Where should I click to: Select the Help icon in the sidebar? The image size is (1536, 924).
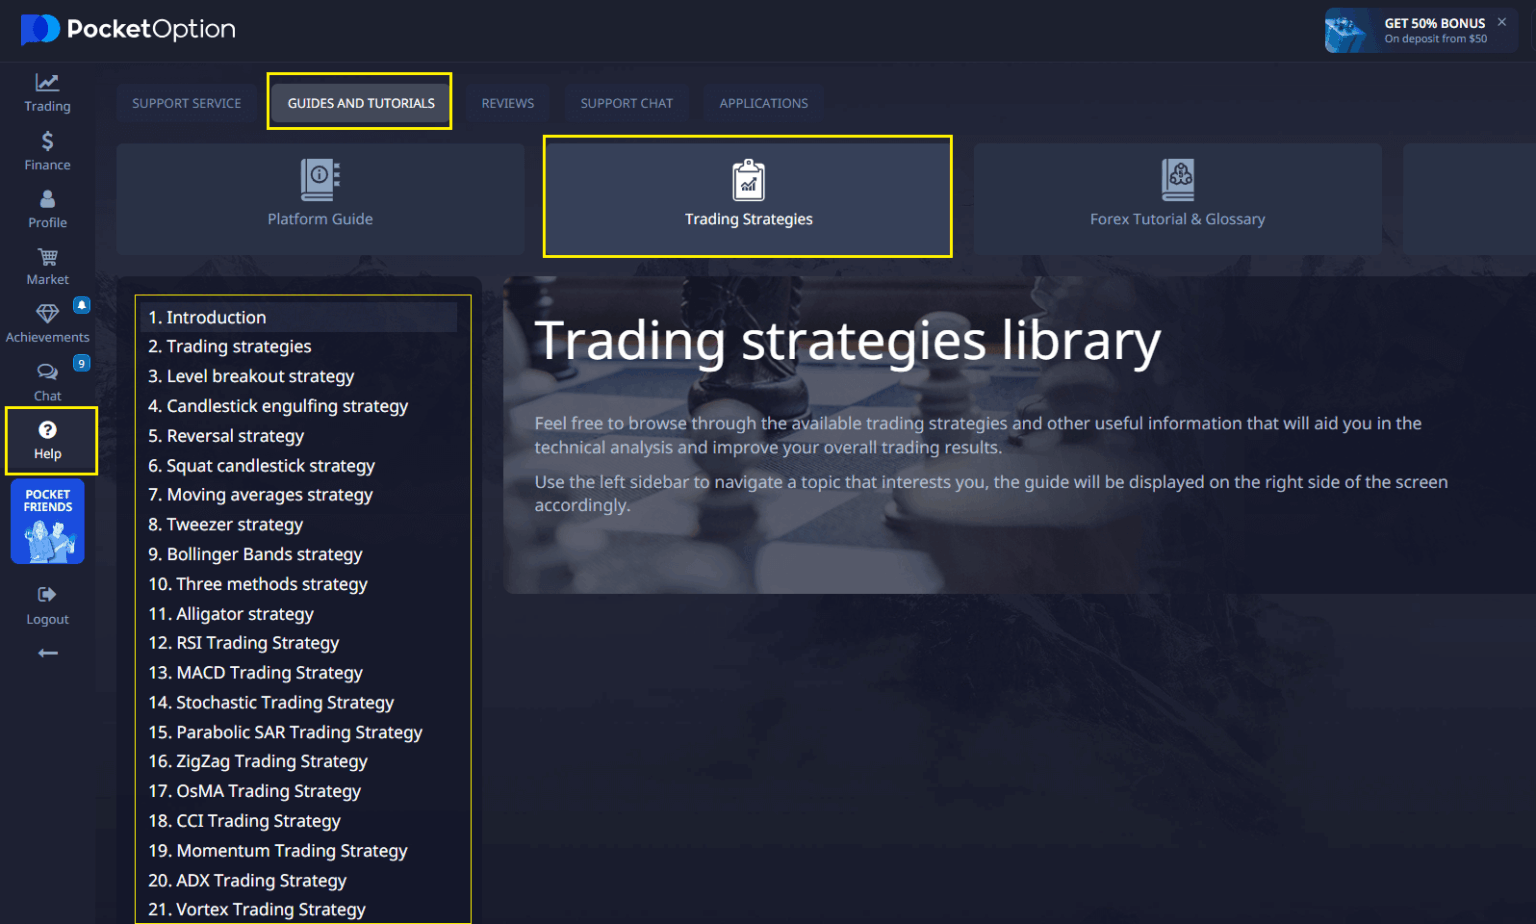(x=47, y=438)
